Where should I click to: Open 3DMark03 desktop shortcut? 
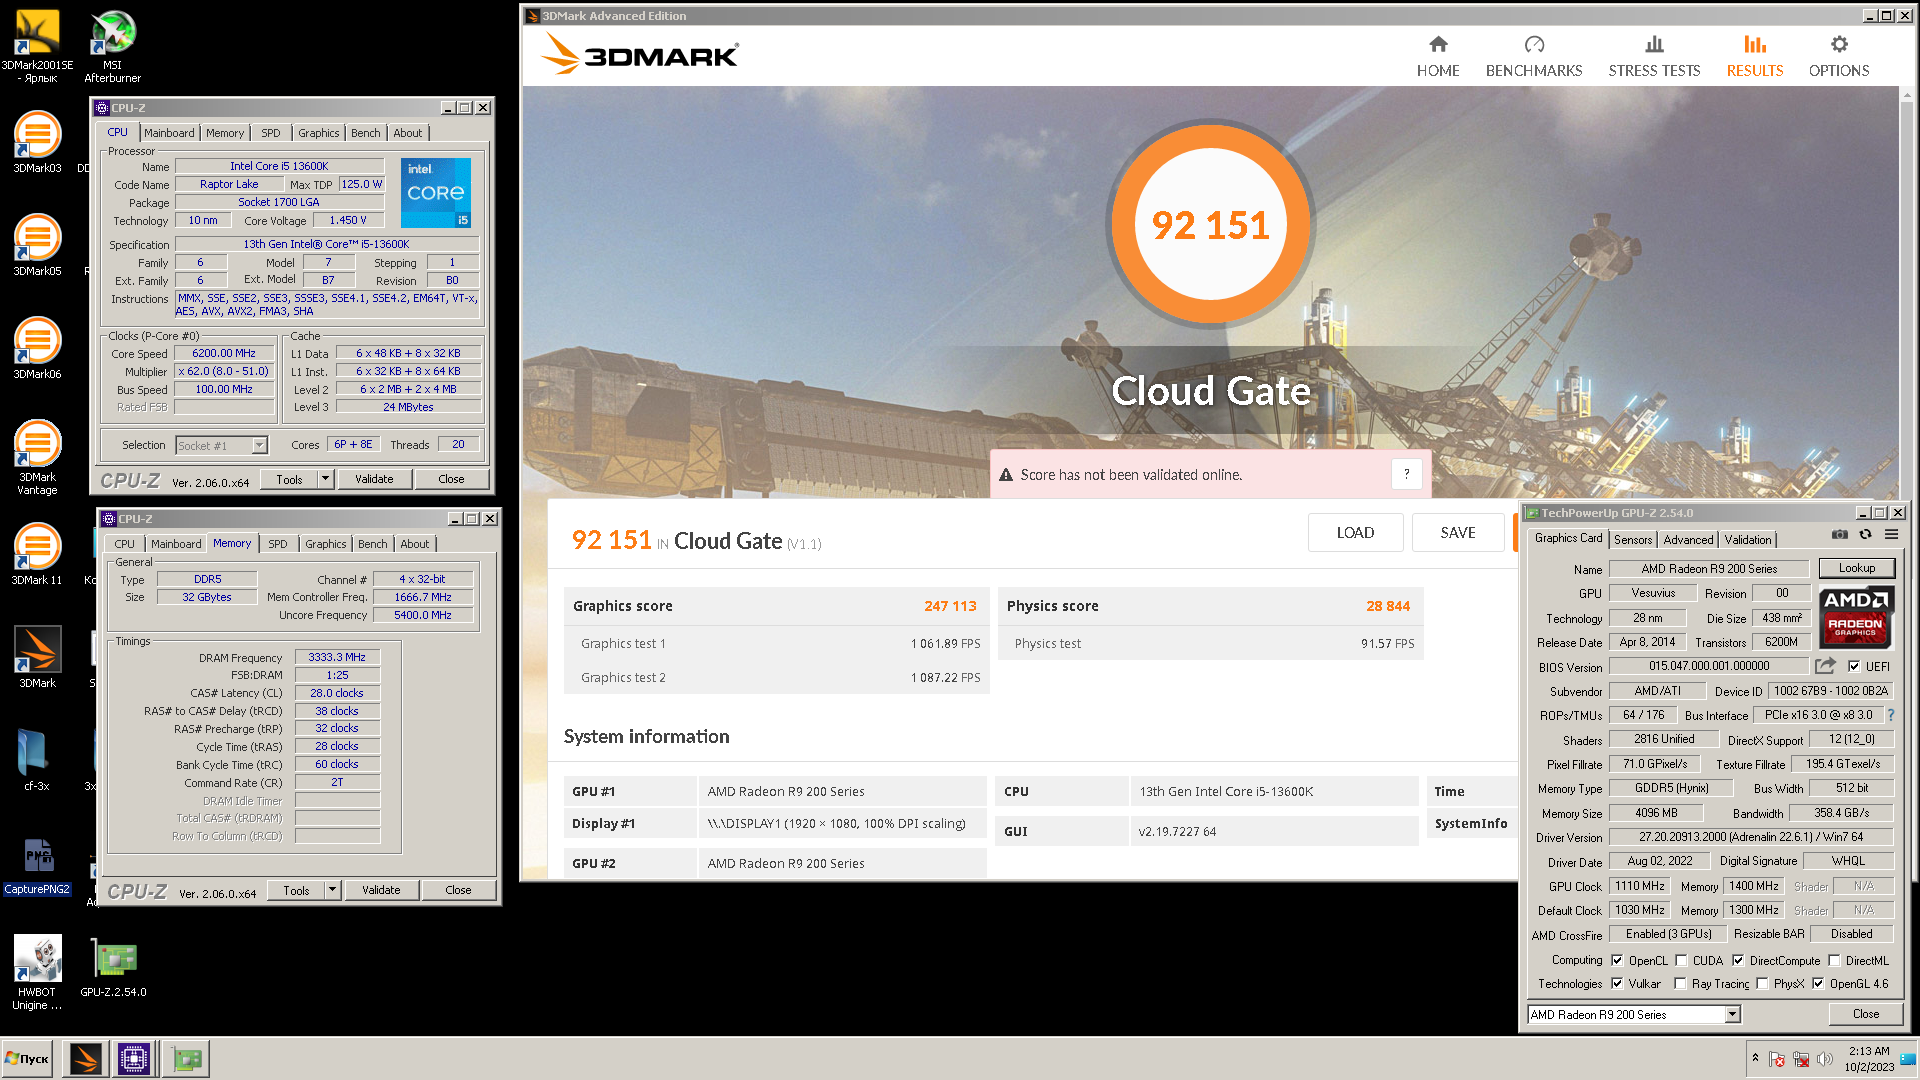coord(37,142)
